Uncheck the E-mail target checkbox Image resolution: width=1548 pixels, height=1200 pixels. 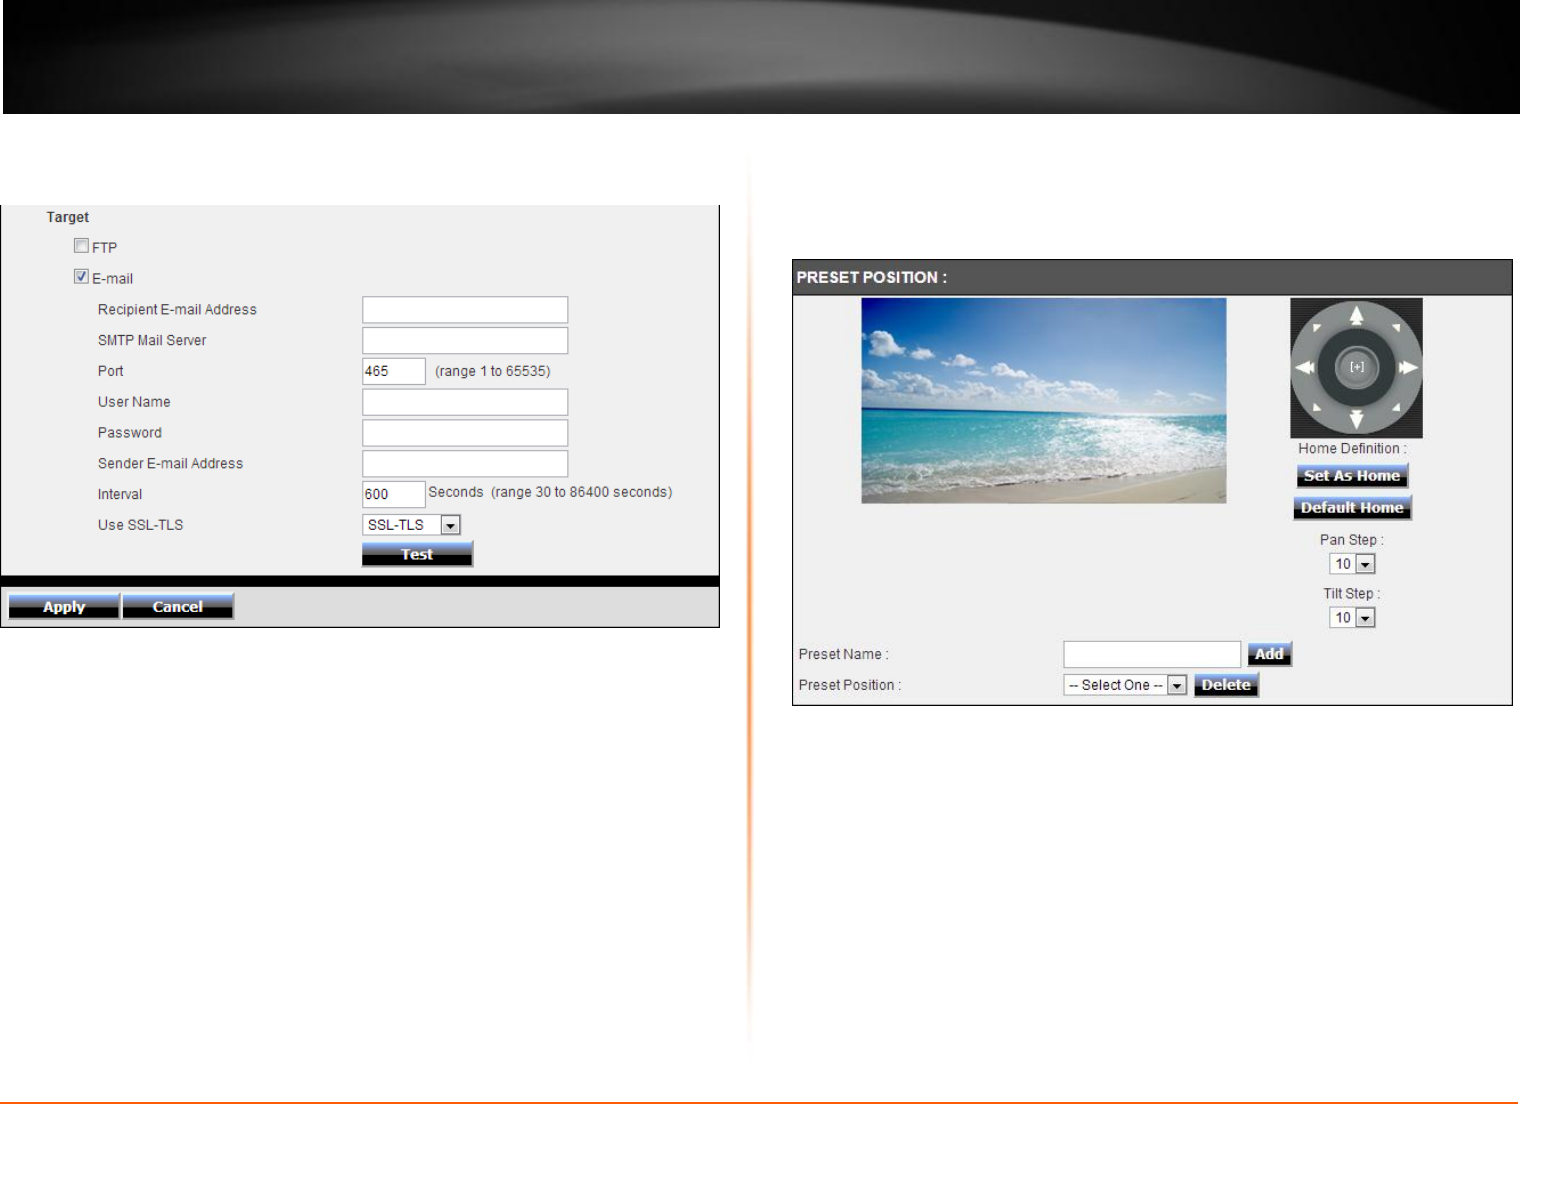(x=81, y=277)
